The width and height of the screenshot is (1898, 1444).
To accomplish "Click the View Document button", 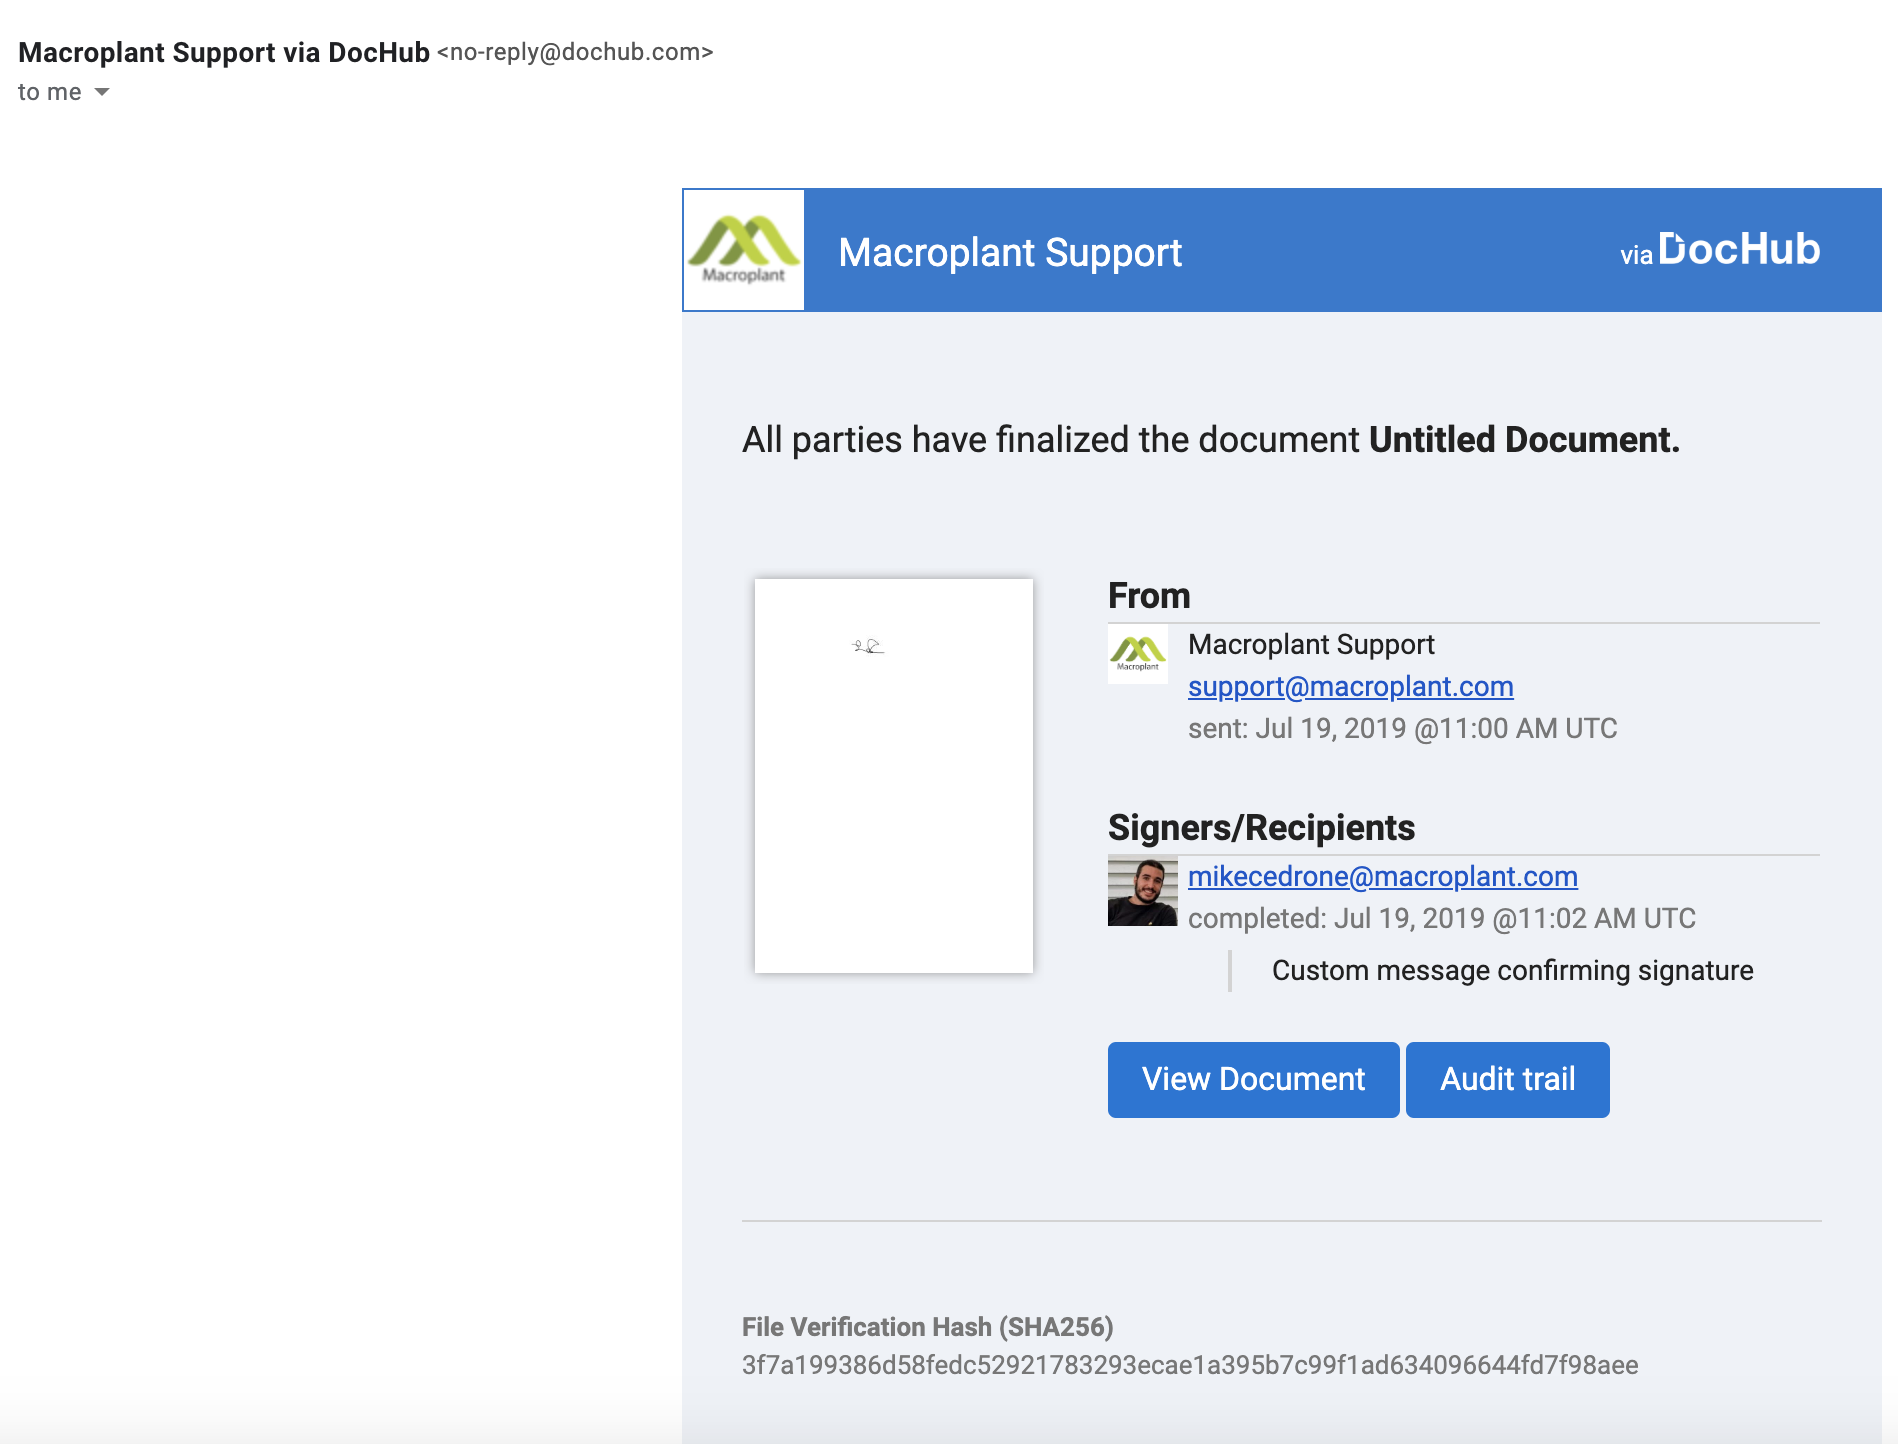I will coord(1253,1079).
